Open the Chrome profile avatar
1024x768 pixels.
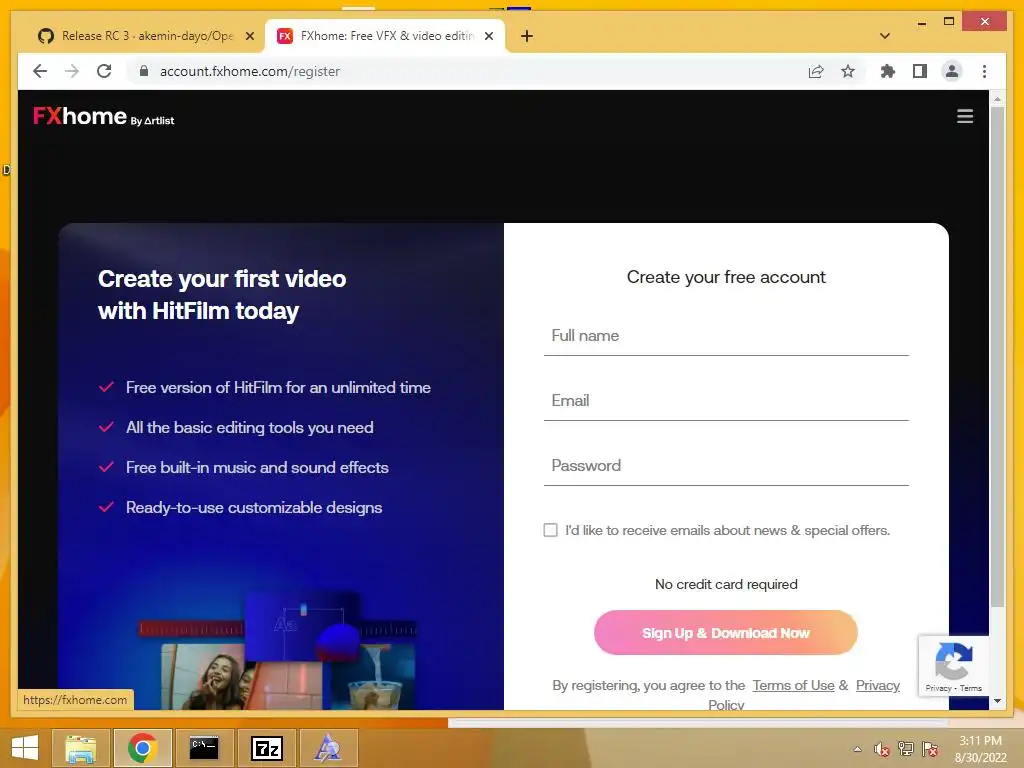tap(952, 71)
